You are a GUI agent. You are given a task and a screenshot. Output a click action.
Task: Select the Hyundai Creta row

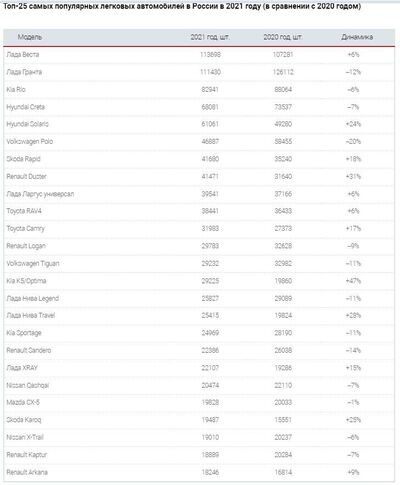199,107
